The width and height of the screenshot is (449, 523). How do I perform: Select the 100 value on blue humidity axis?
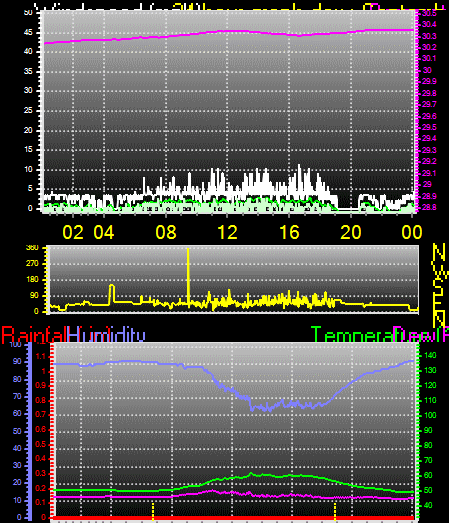(15, 344)
